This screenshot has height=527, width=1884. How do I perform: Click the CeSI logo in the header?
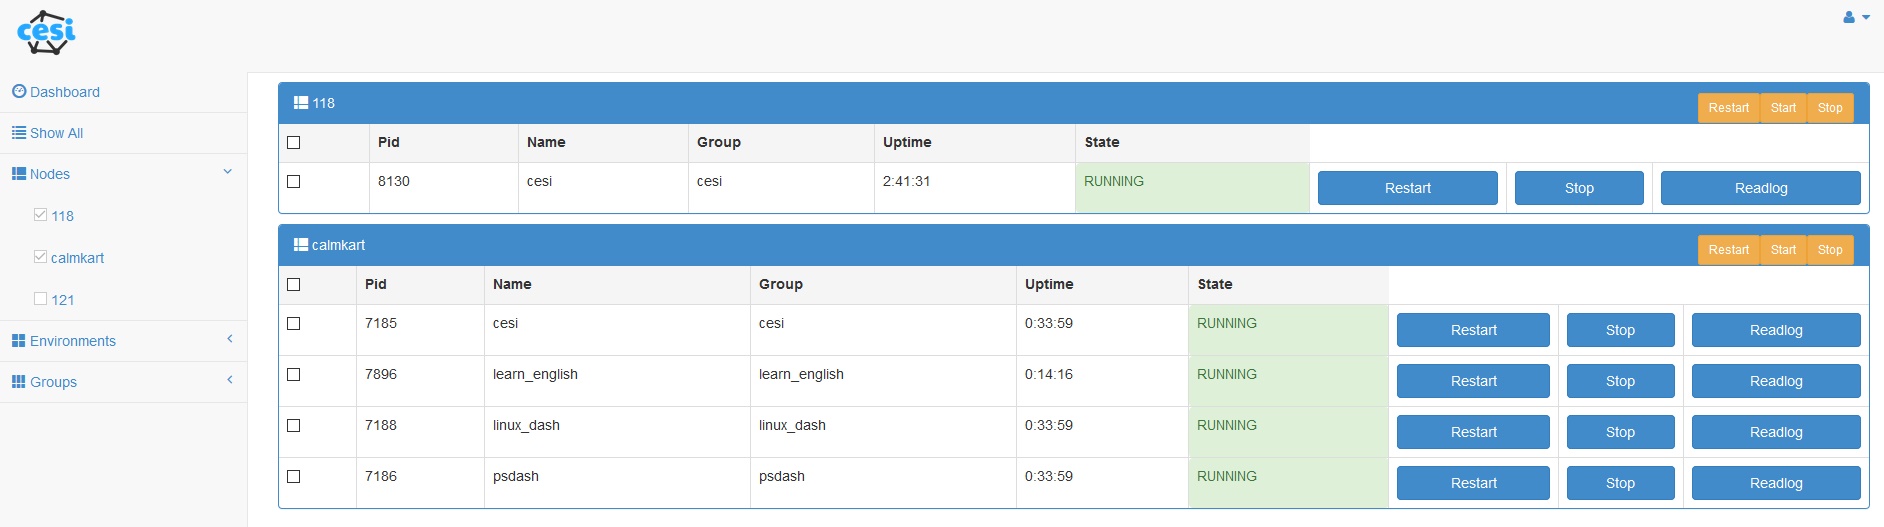click(46, 33)
